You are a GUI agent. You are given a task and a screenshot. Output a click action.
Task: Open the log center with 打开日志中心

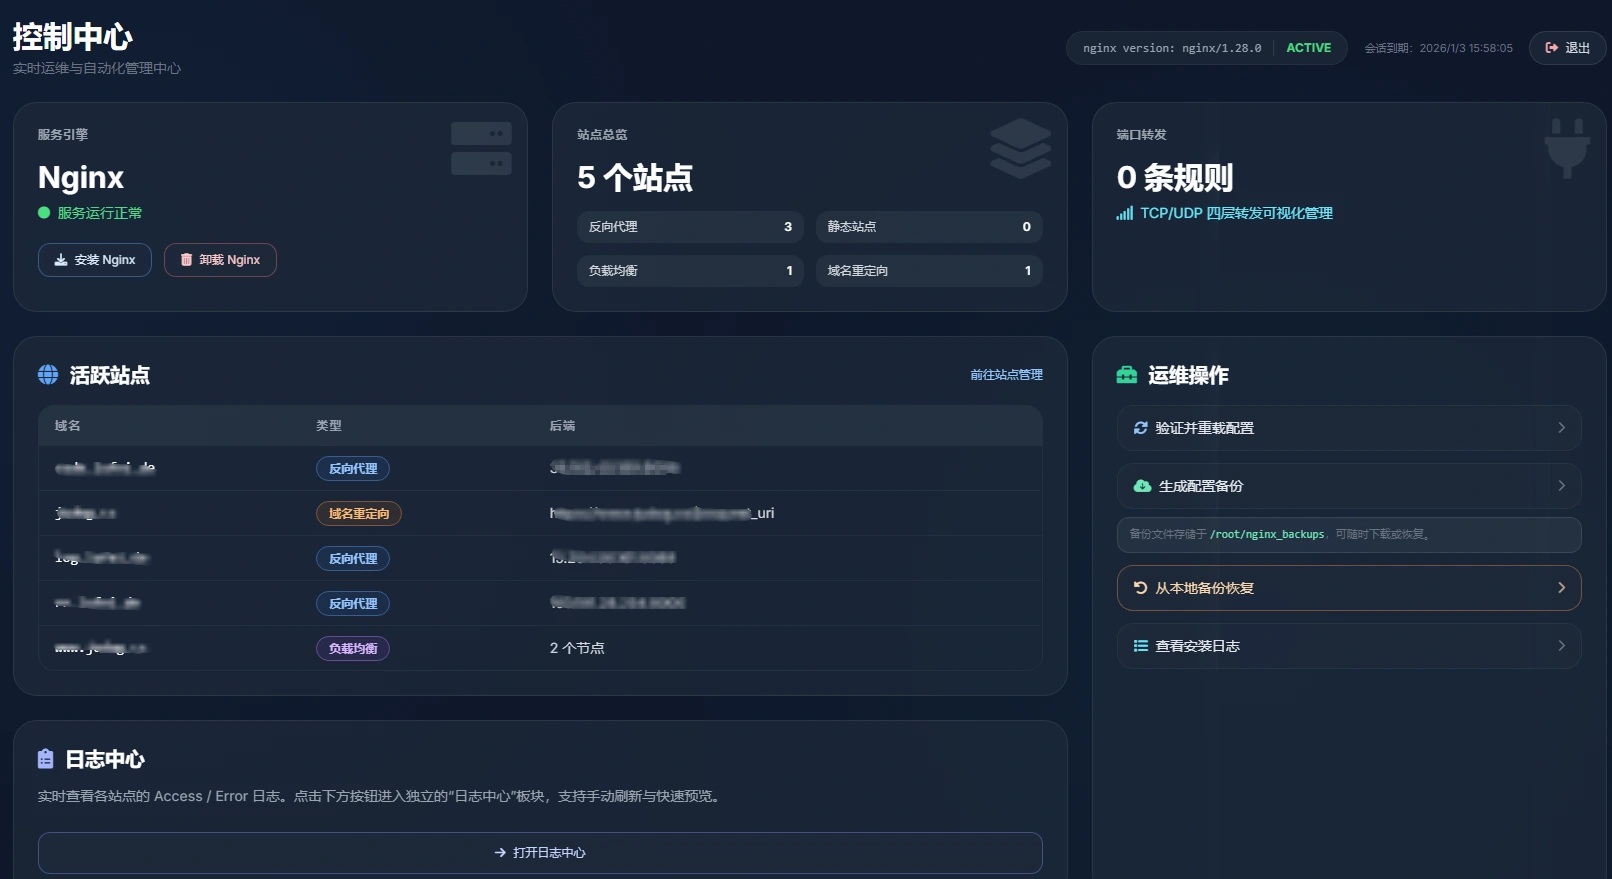[540, 853]
